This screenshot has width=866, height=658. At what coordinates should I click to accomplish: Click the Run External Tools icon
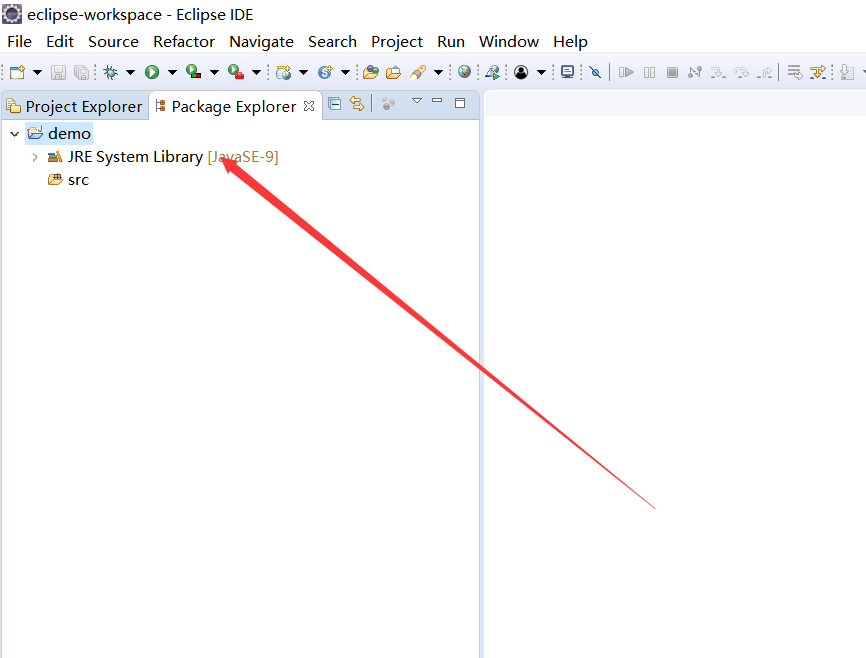tap(236, 72)
